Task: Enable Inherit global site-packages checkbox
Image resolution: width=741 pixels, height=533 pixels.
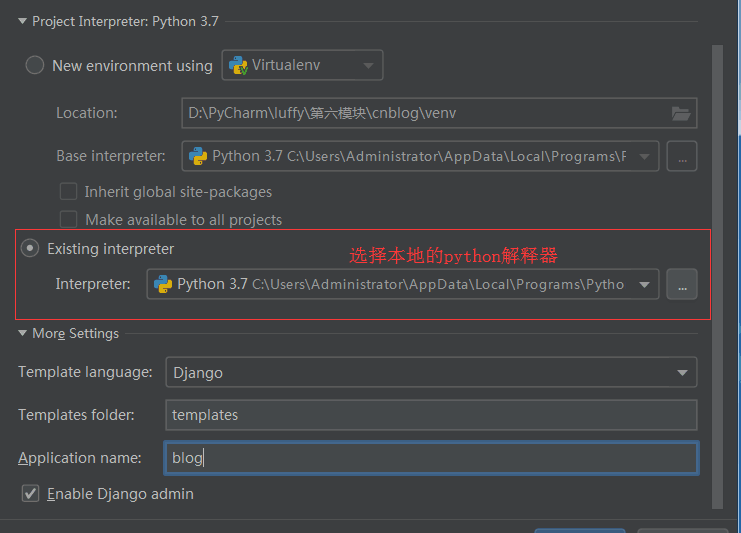Action: [x=69, y=192]
